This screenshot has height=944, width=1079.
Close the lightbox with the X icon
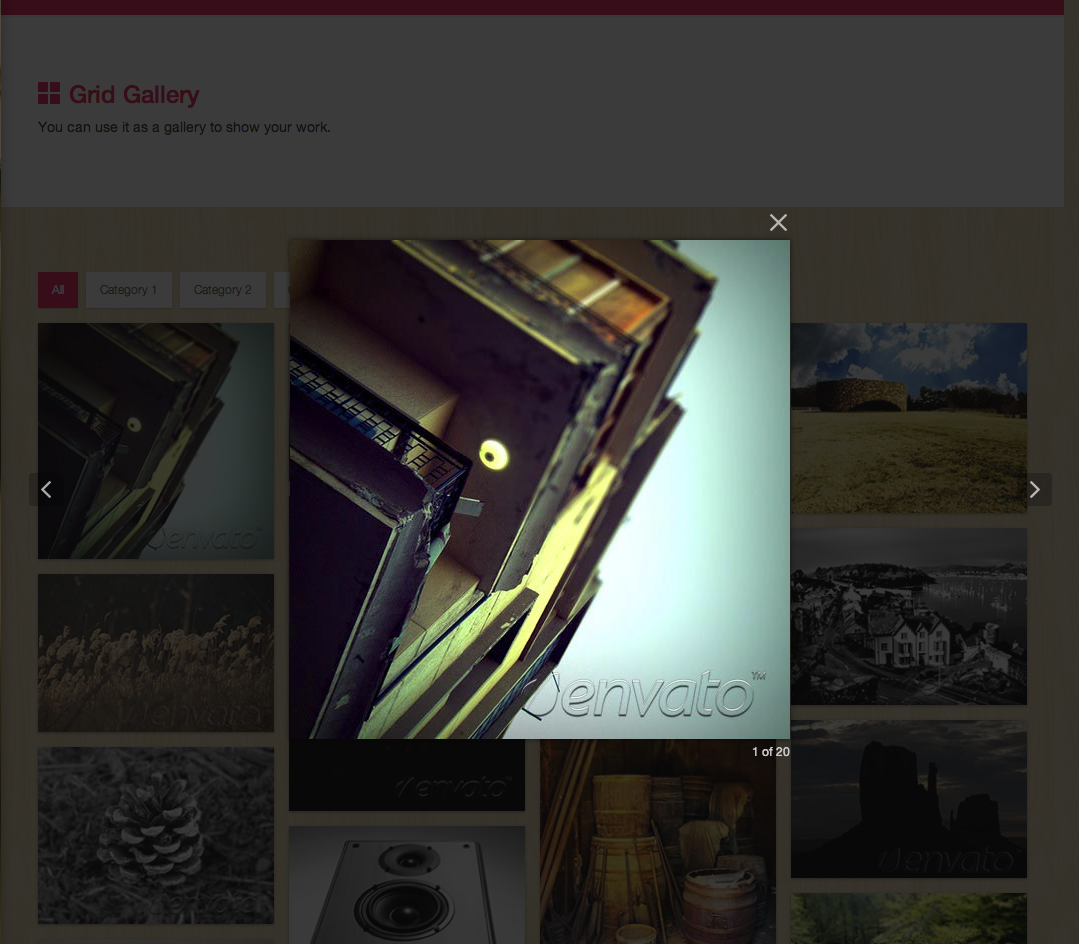click(x=778, y=222)
